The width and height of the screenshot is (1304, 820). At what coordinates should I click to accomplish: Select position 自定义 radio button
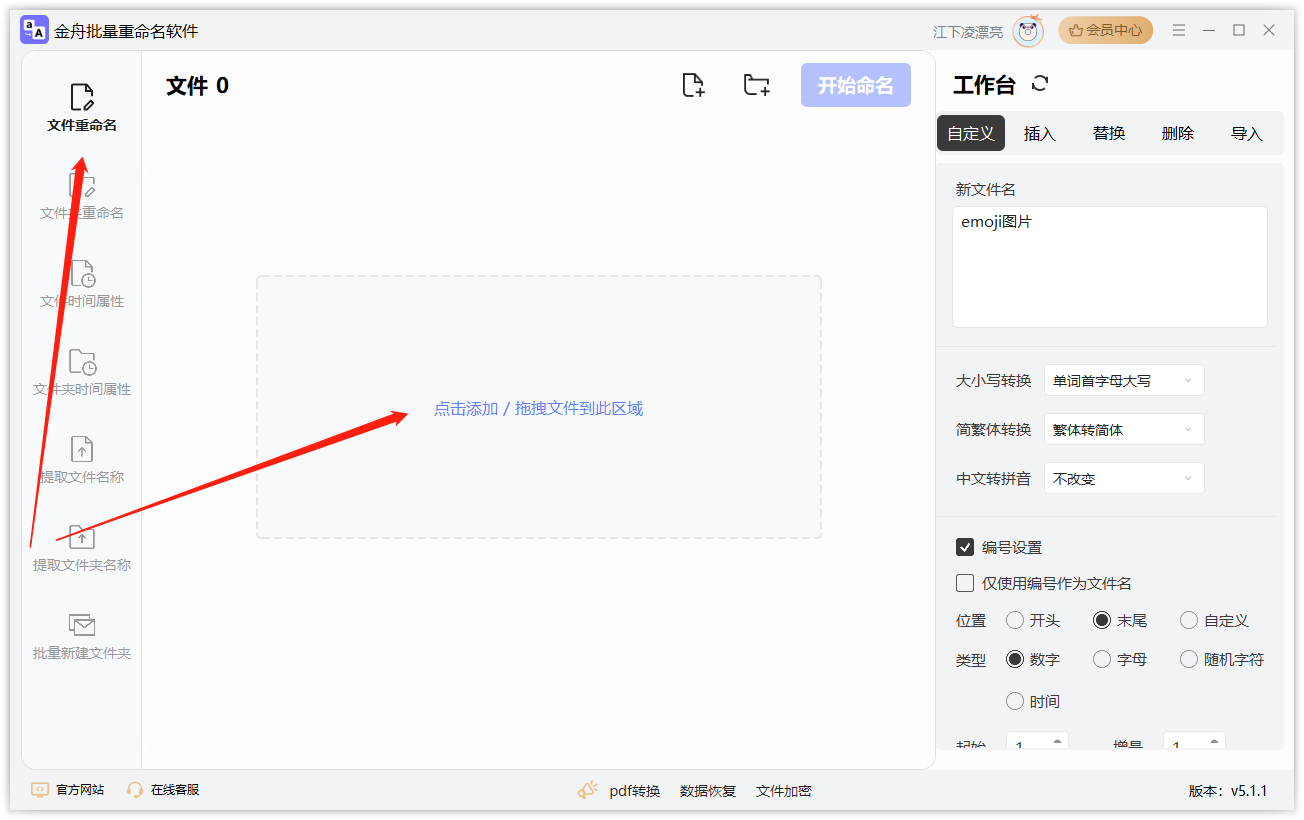[1189, 620]
